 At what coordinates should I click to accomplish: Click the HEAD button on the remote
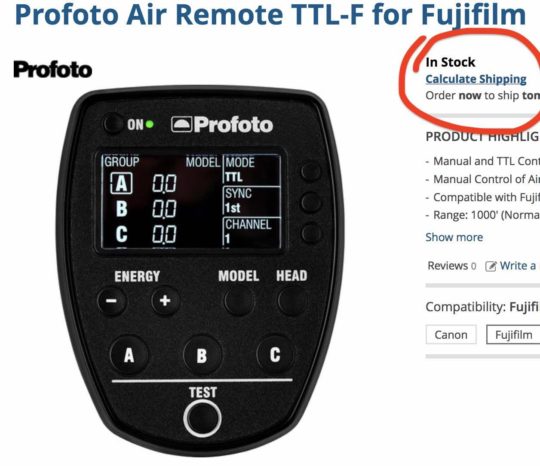(x=292, y=301)
